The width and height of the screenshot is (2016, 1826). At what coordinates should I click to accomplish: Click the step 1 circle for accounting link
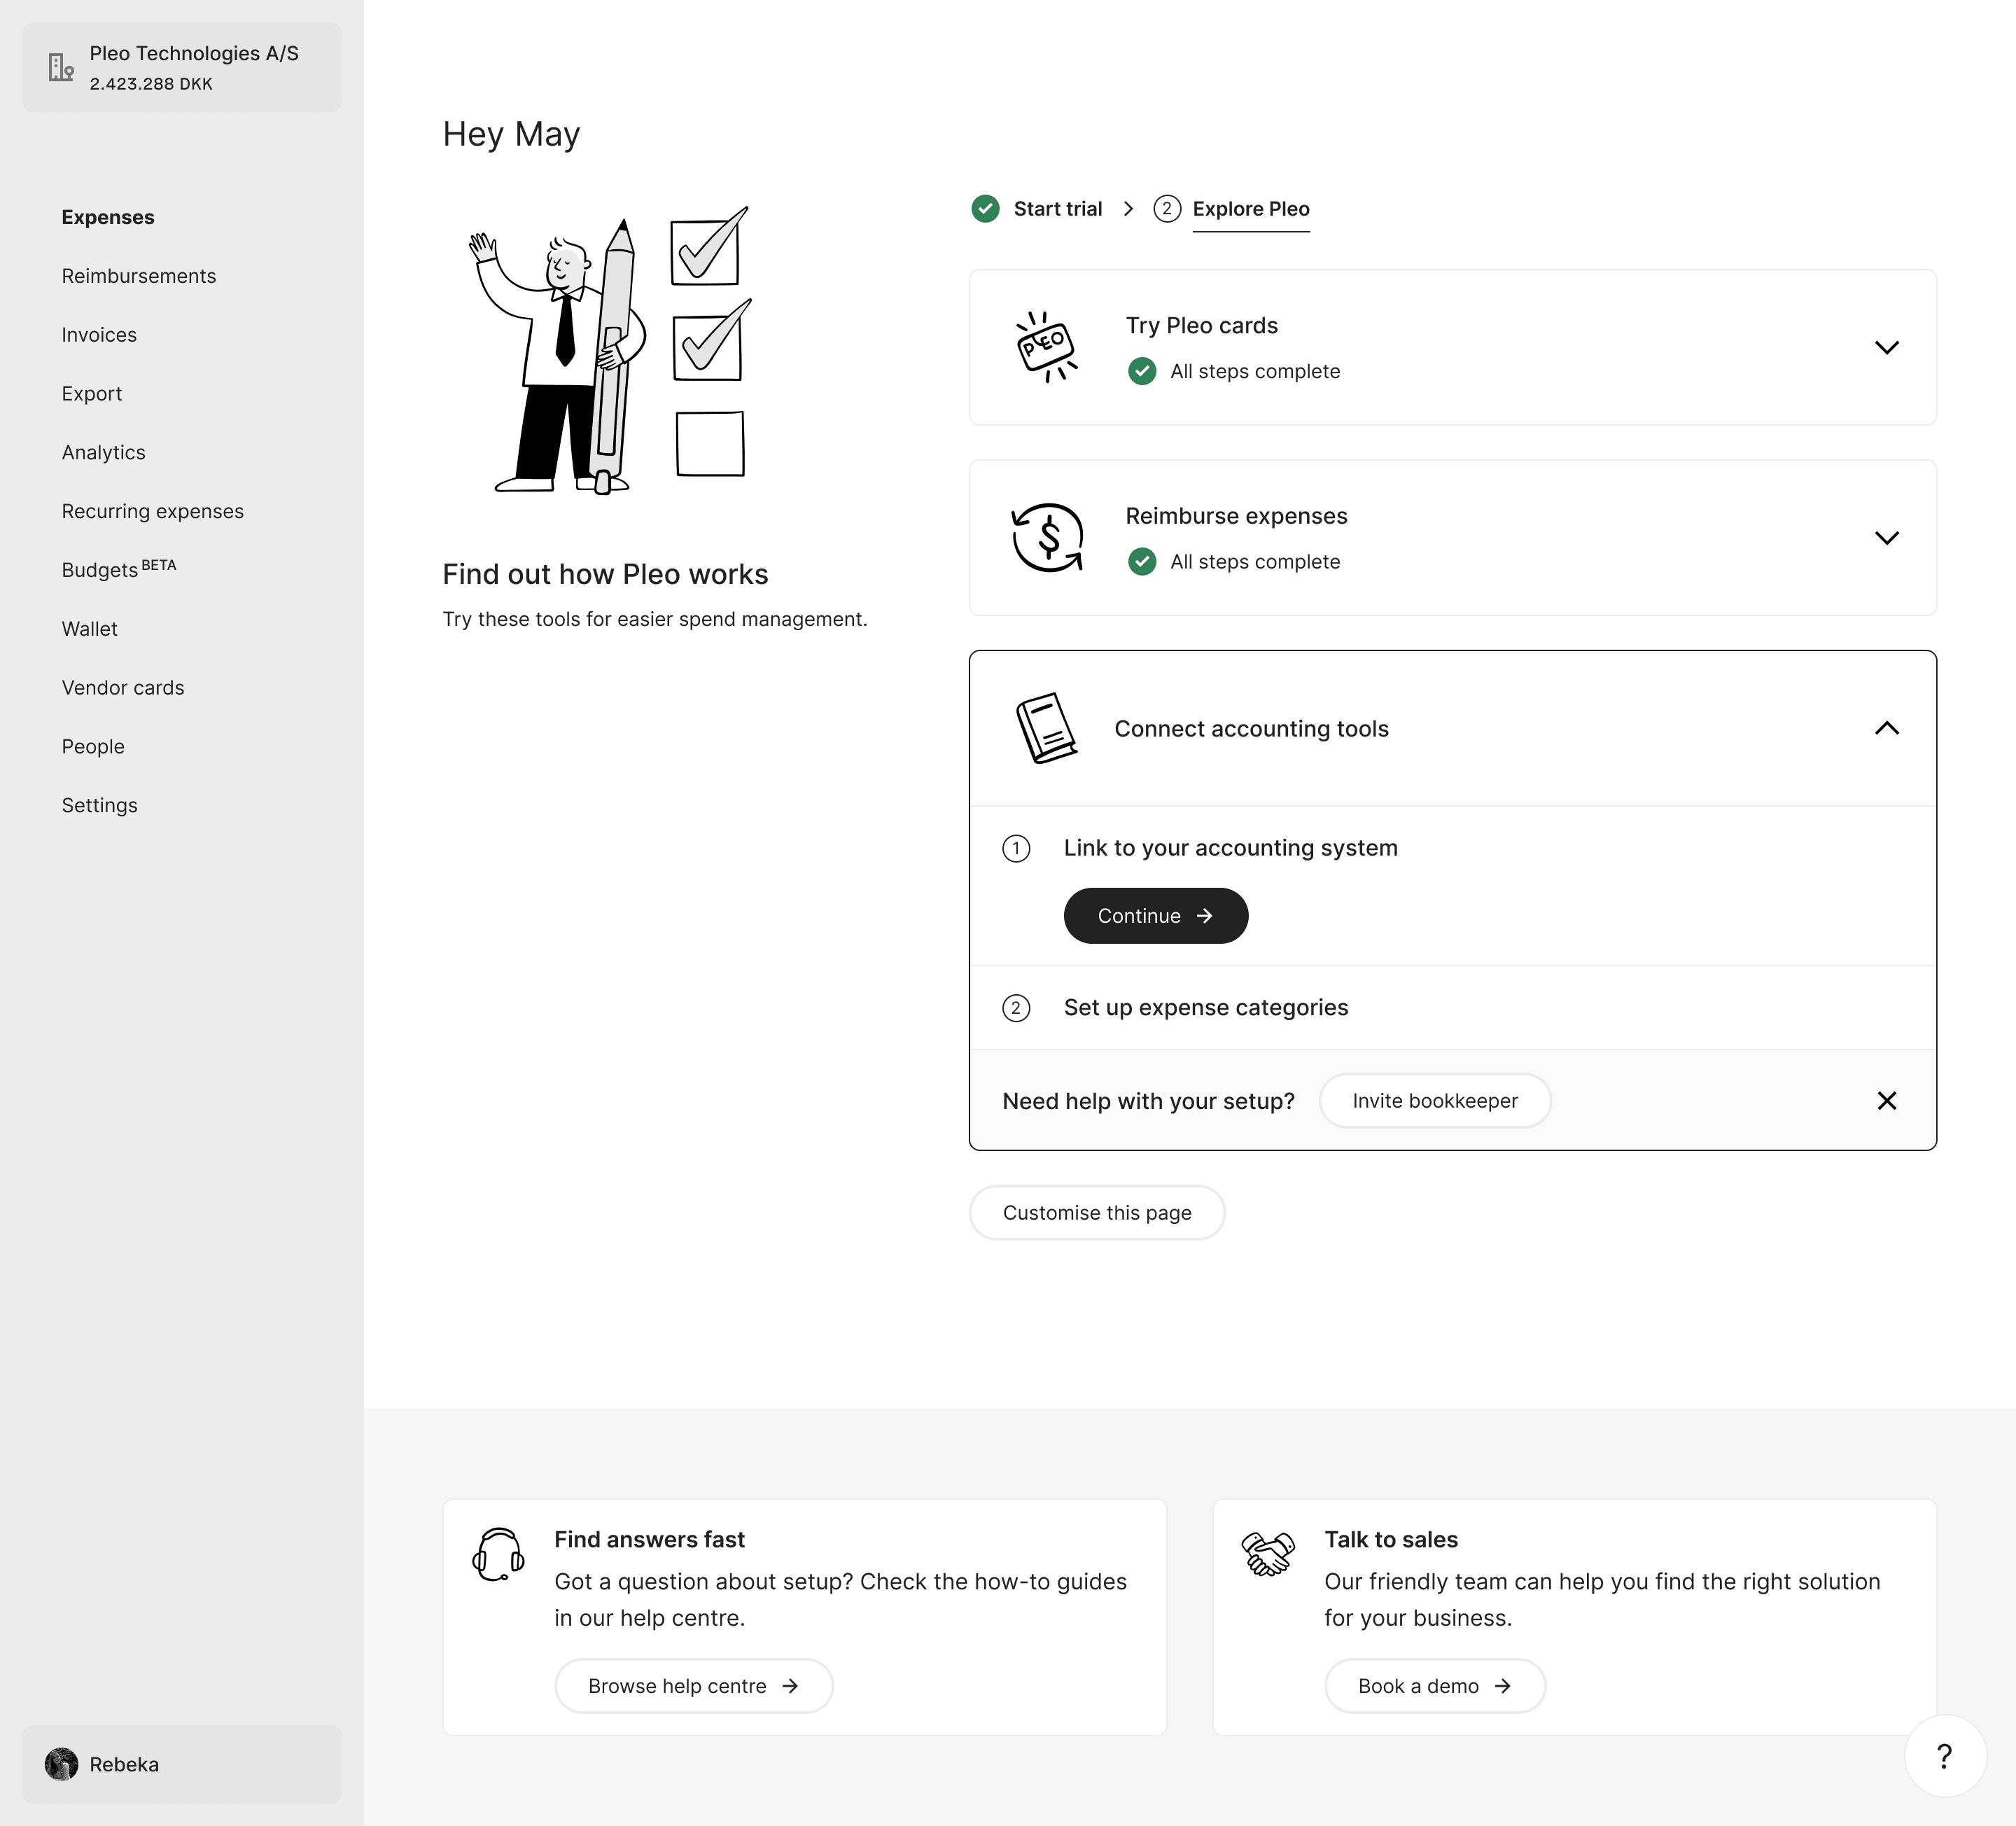click(x=1016, y=849)
